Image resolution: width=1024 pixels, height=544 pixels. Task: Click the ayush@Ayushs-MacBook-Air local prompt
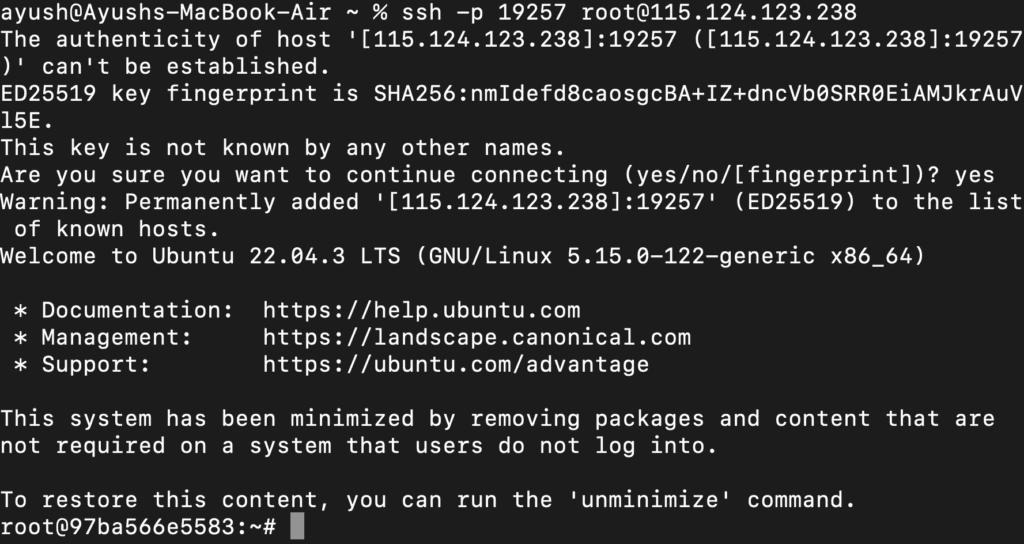click(x=166, y=12)
